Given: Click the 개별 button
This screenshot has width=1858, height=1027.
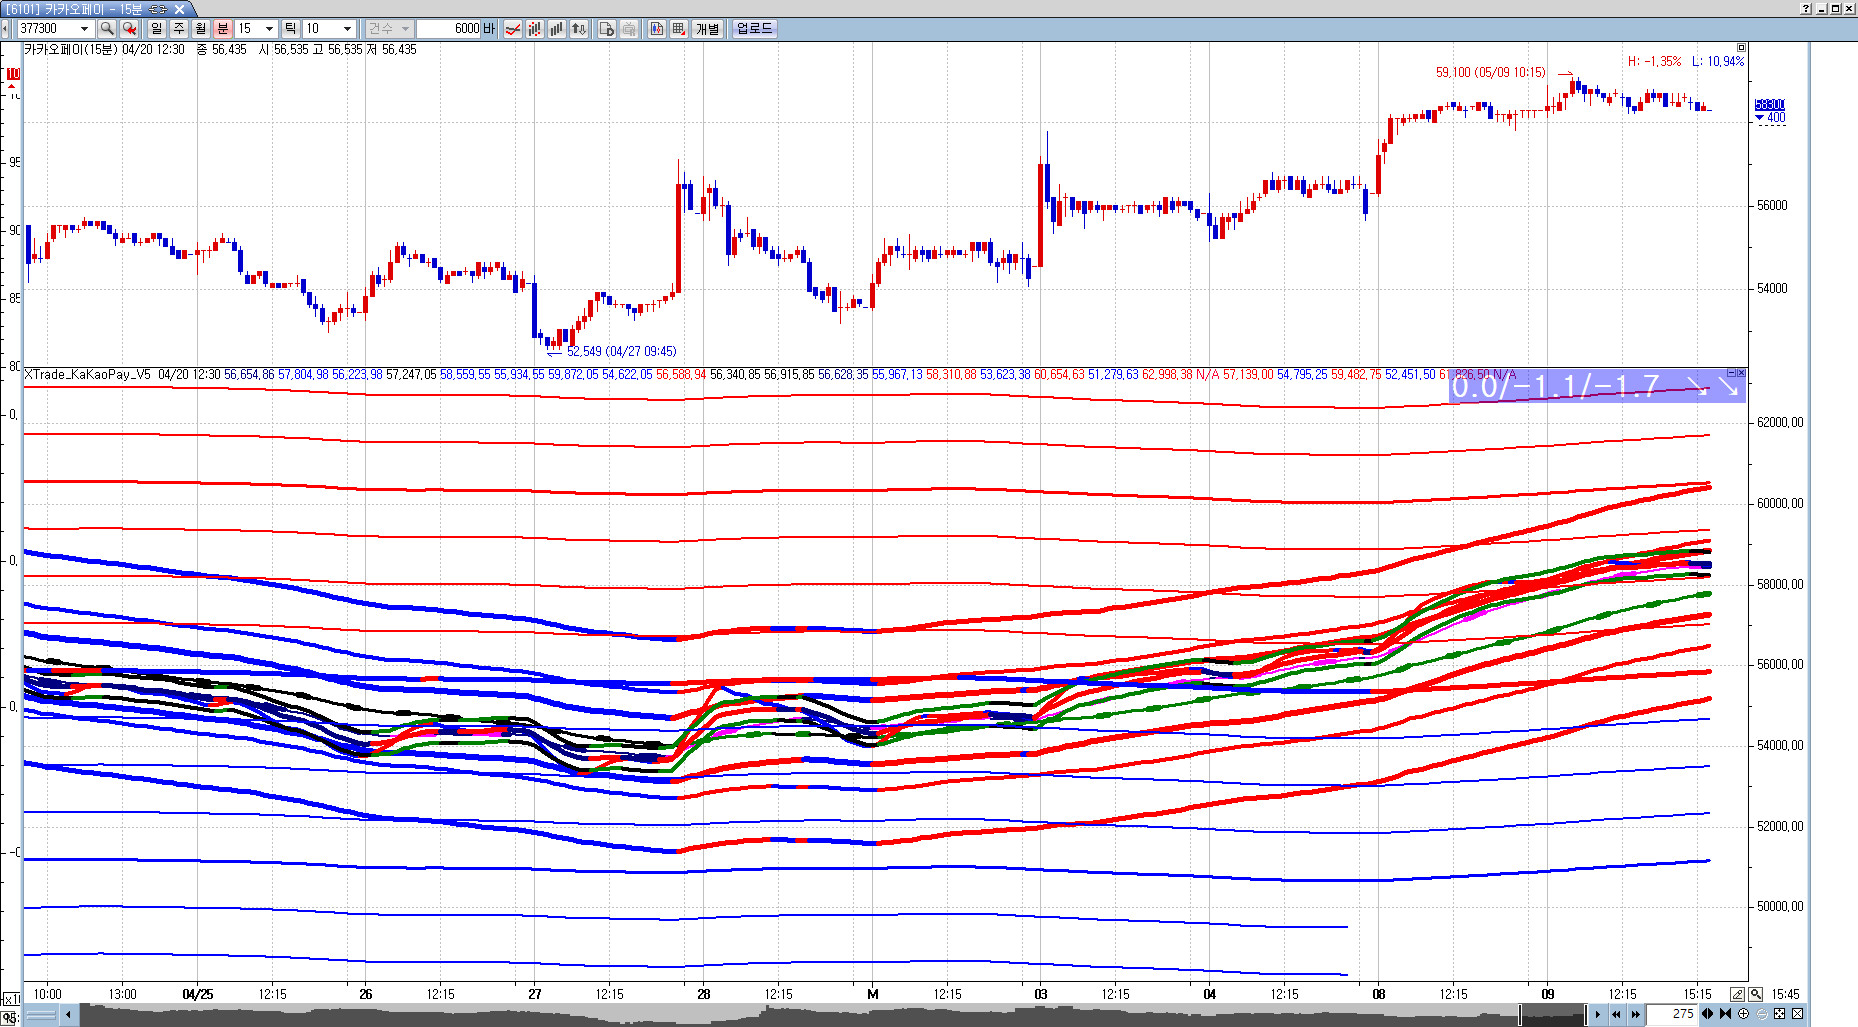Looking at the screenshot, I should coord(708,29).
